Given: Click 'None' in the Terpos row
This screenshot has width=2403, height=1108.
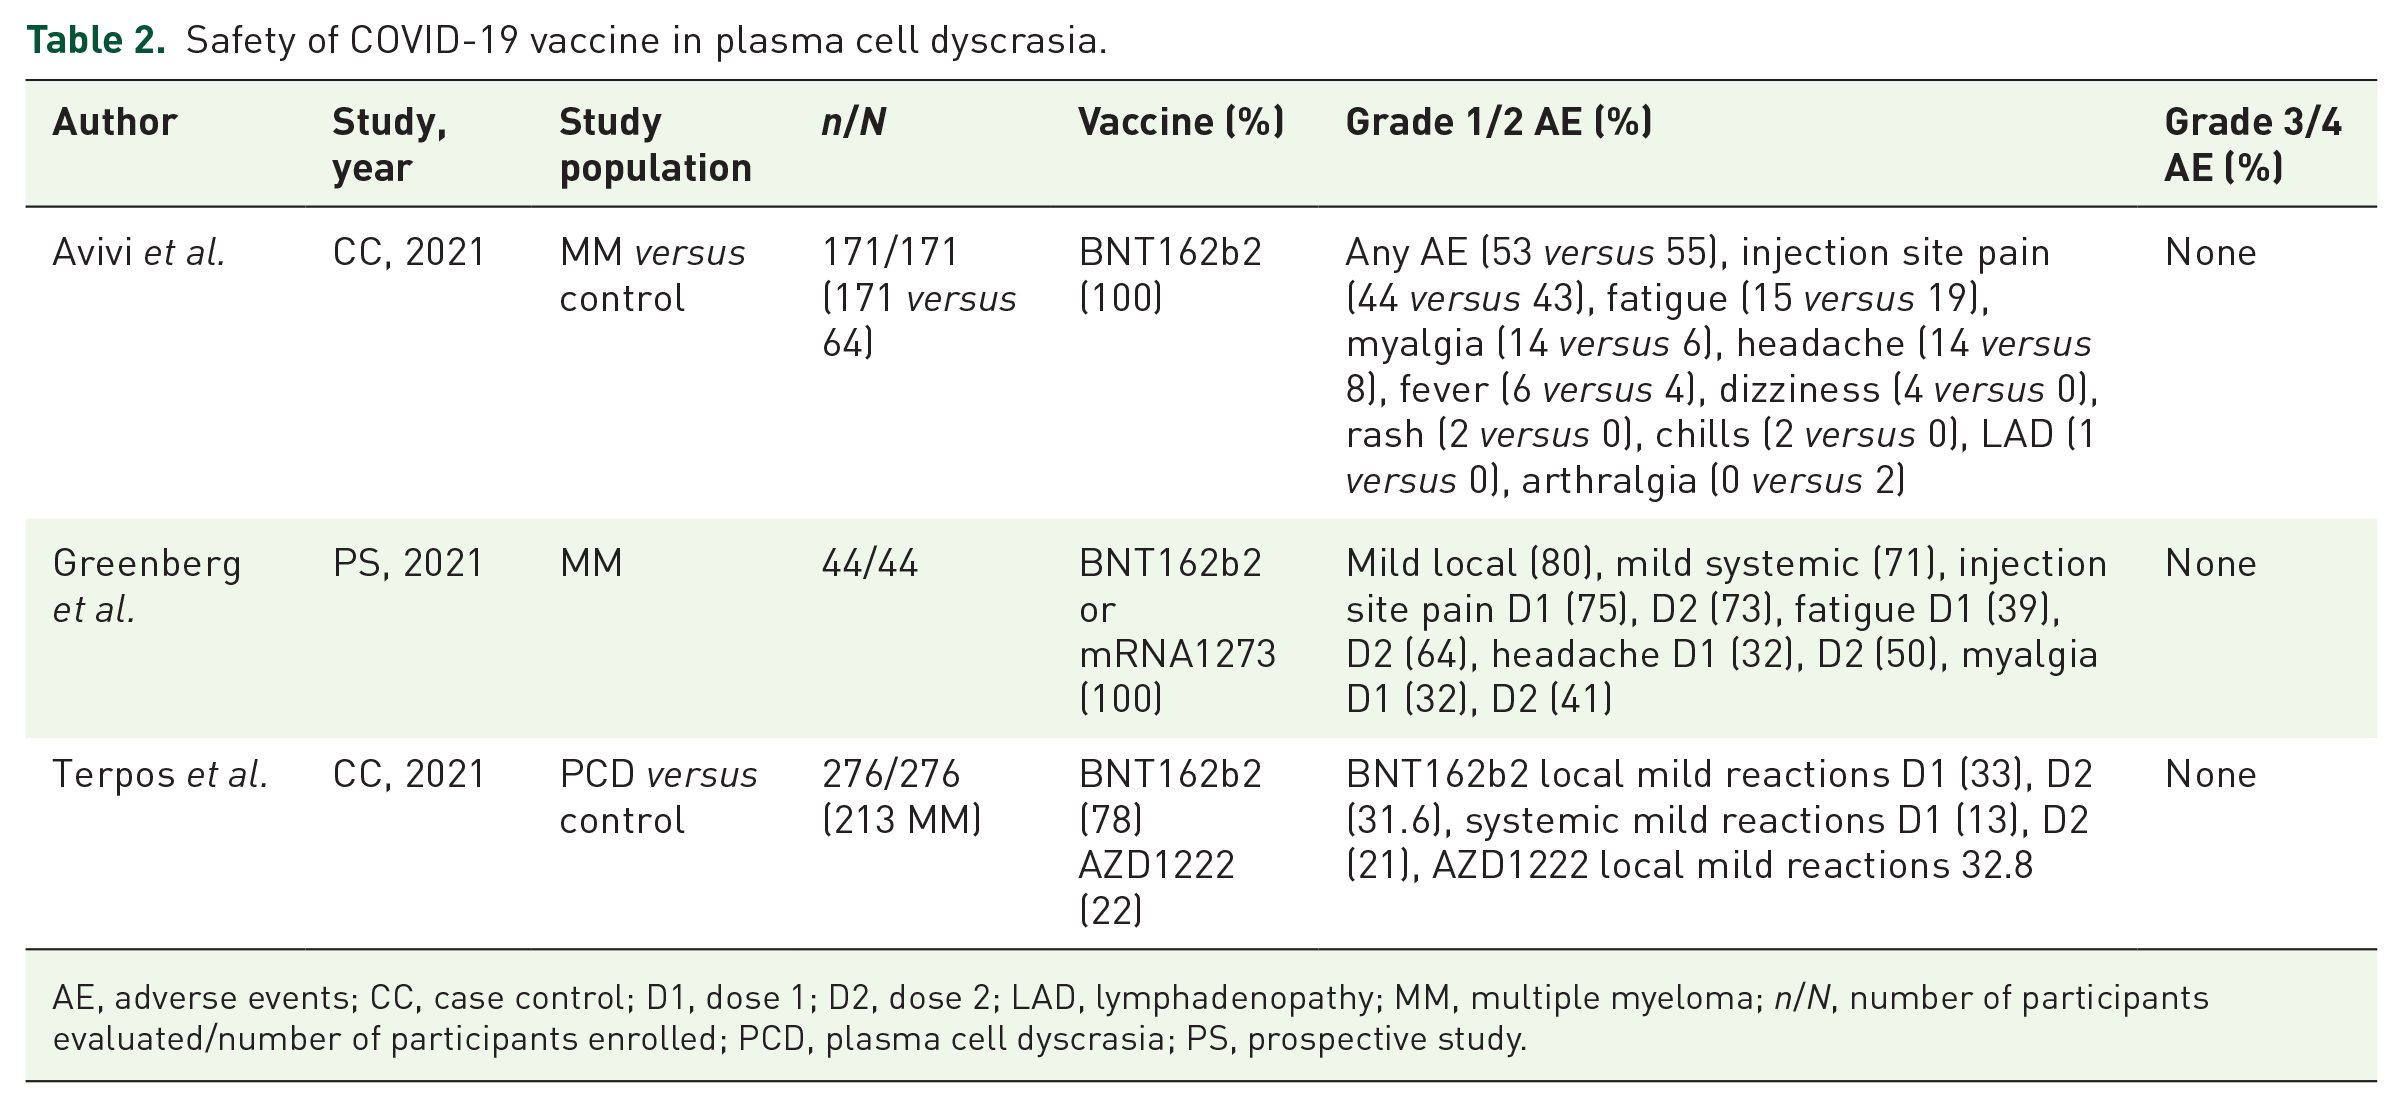Looking at the screenshot, I should (x=2210, y=774).
